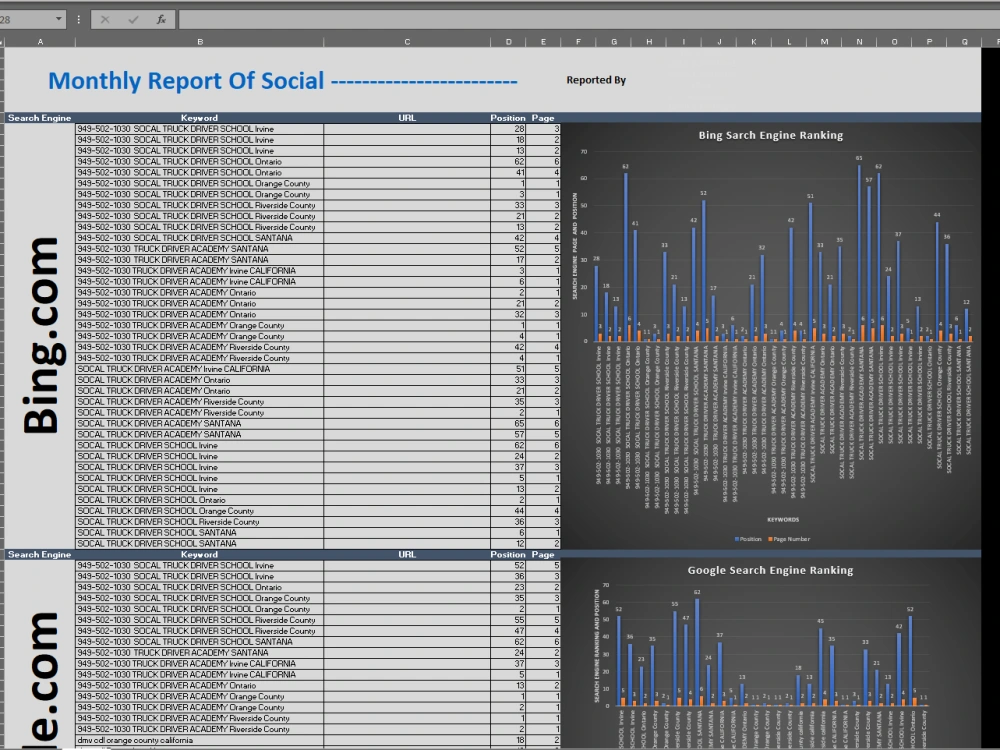The width and height of the screenshot is (1000, 750).
Task: Click the Enter checkmark icon in formula bar
Action: [133, 20]
